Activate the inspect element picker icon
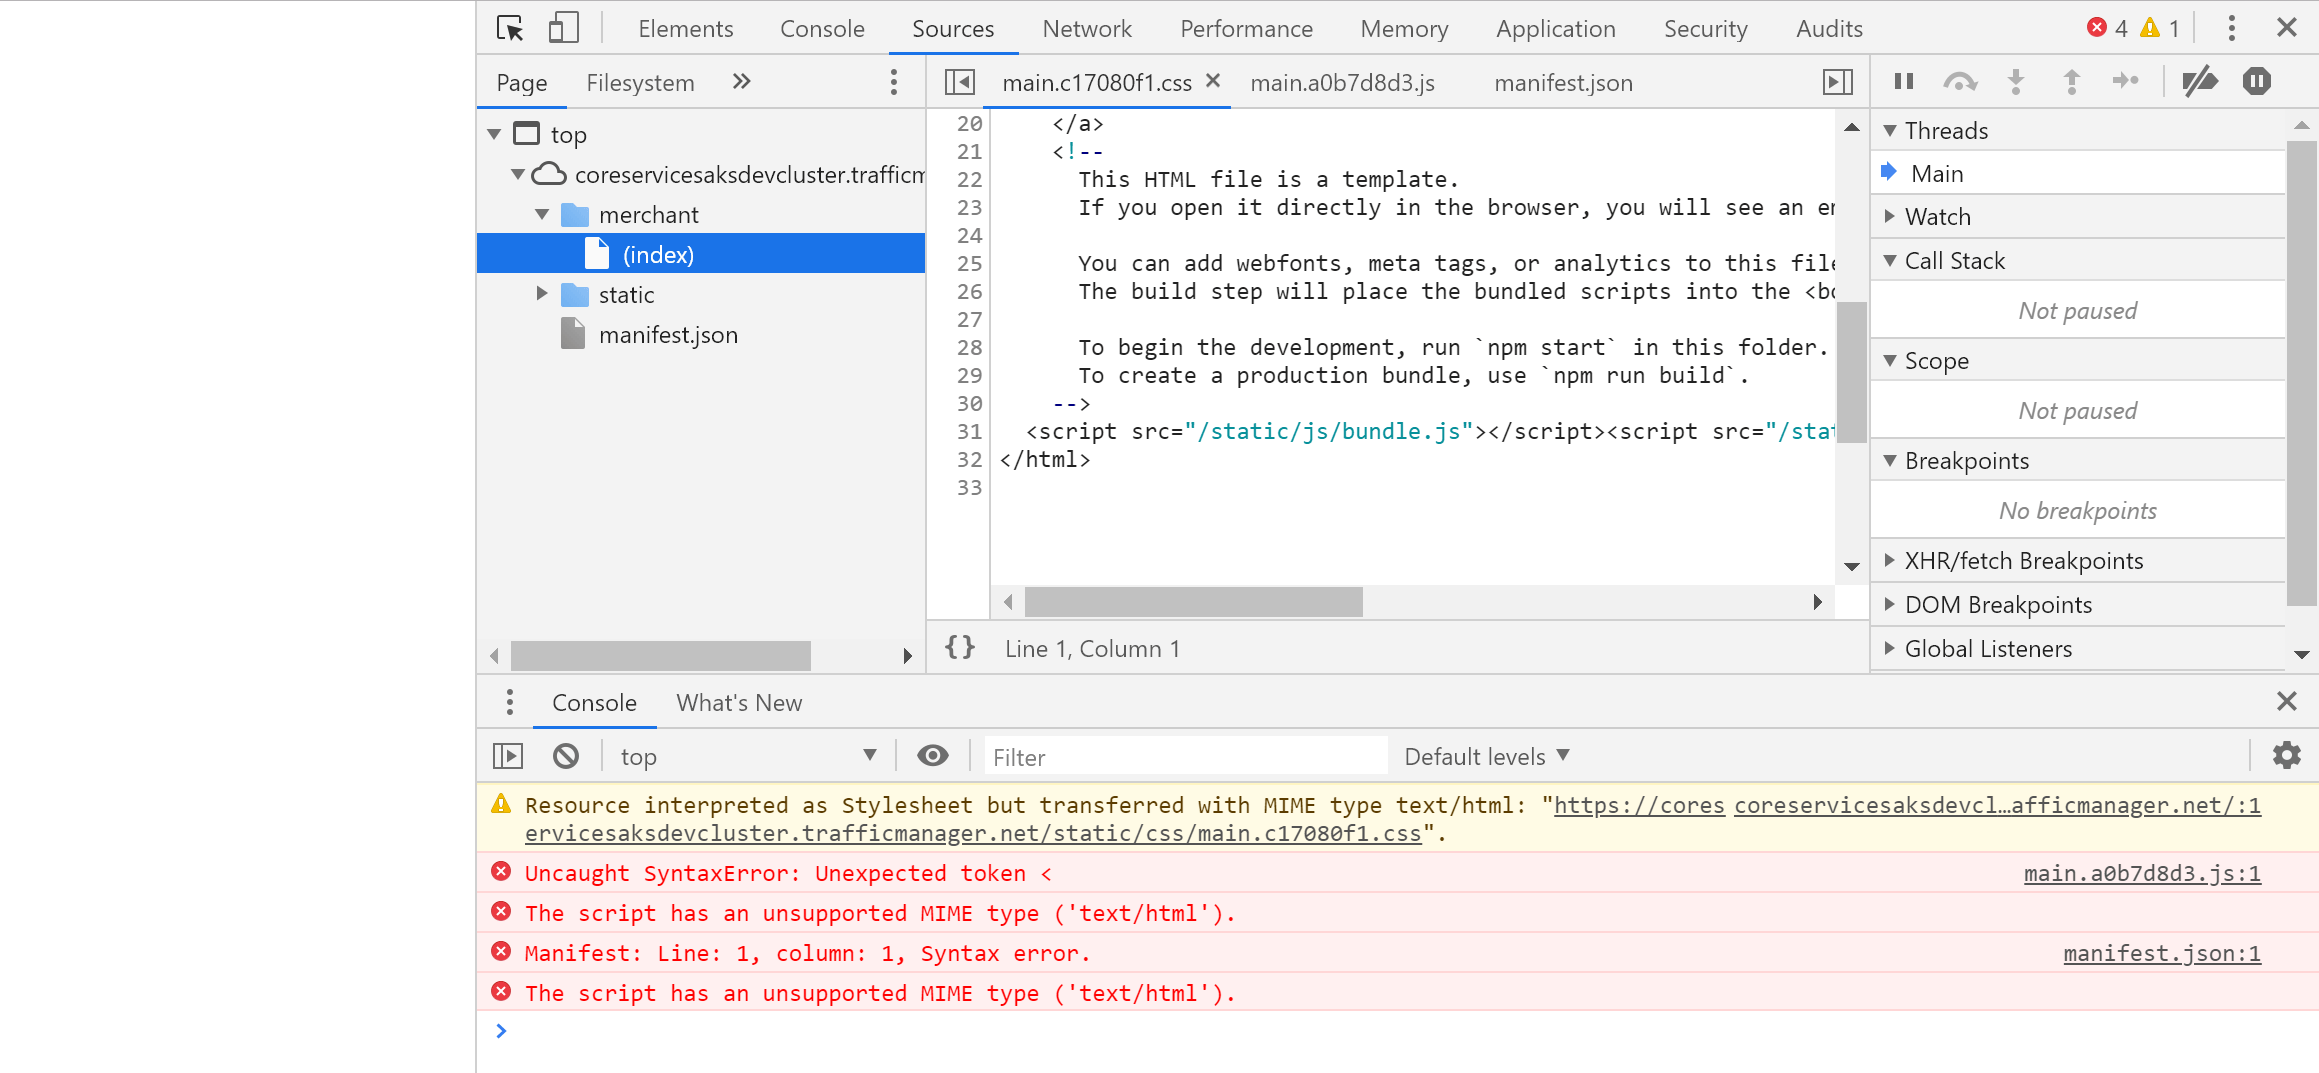This screenshot has height=1073, width=2319. [510, 28]
